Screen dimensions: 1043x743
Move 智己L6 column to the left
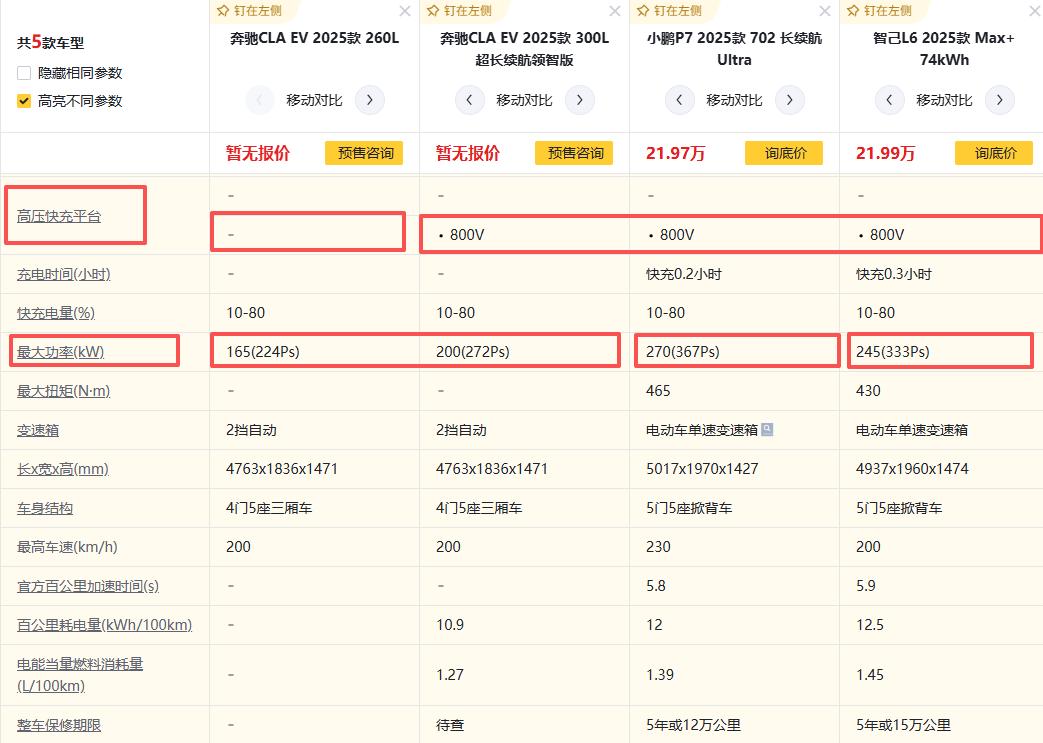[890, 100]
